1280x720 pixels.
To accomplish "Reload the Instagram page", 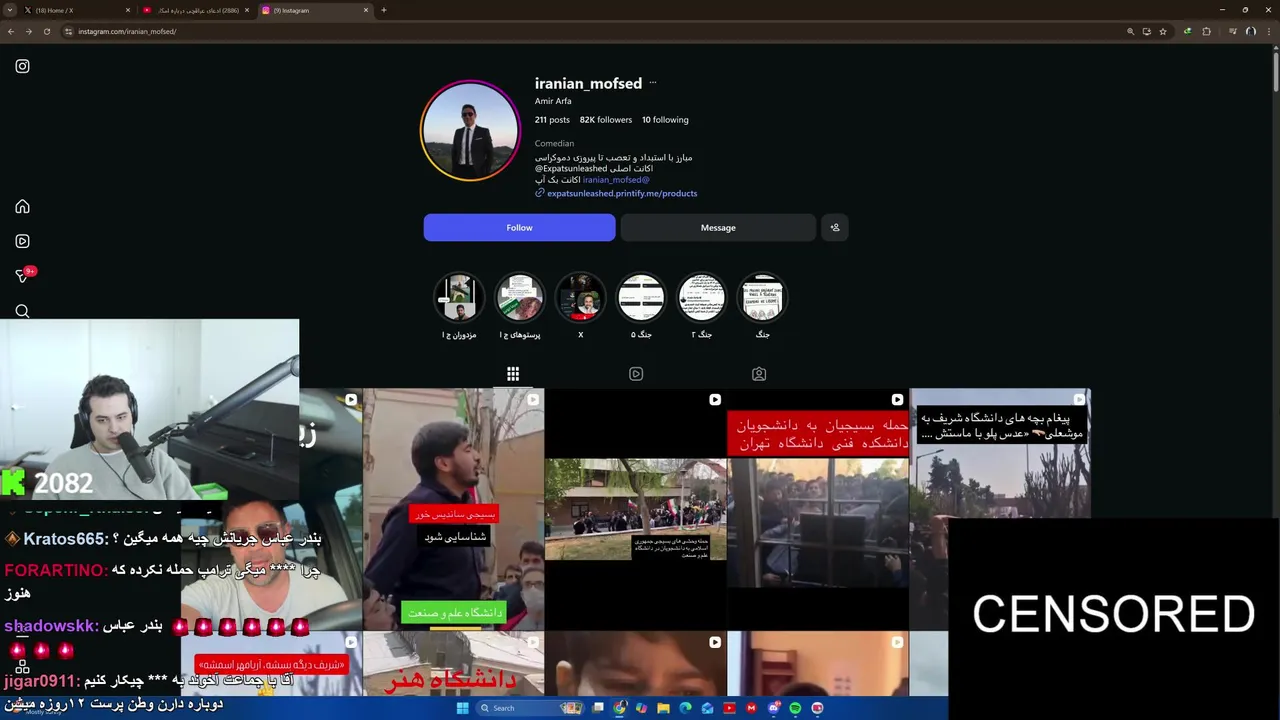I will point(46,31).
